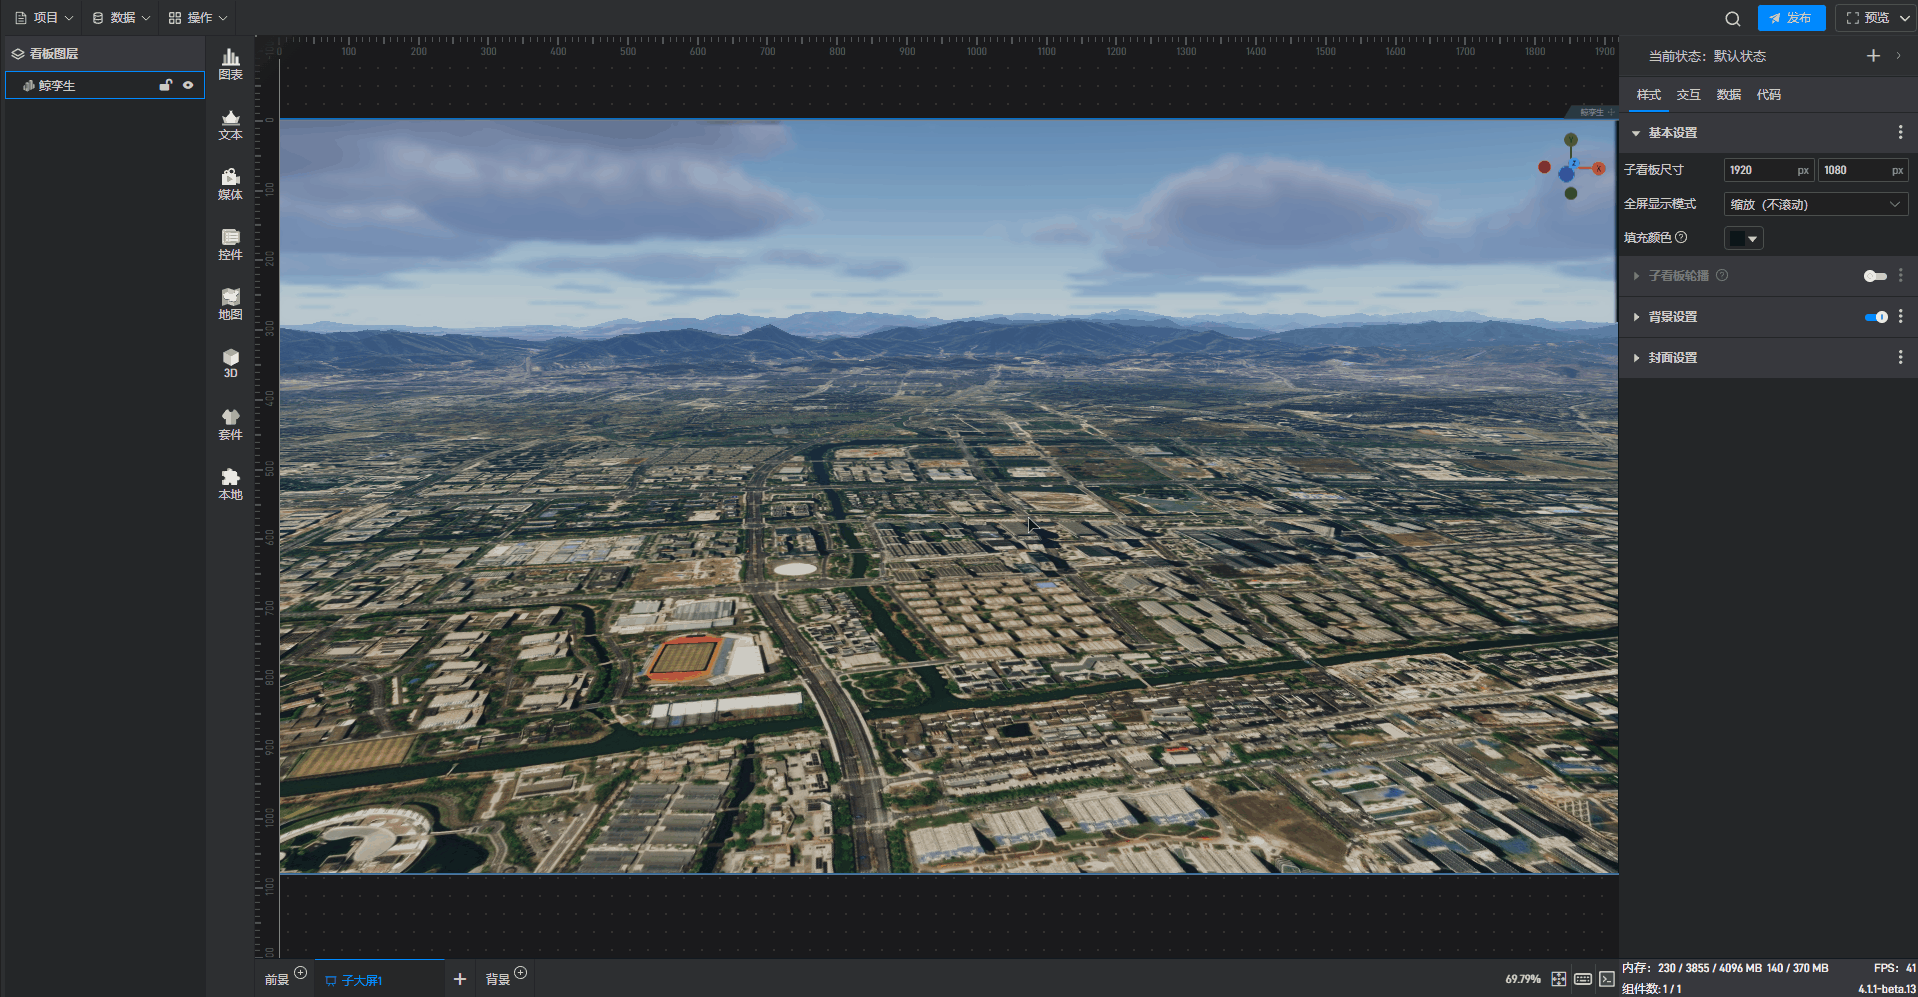Expand the 封面设置 section
1918x997 pixels.
click(1636, 358)
